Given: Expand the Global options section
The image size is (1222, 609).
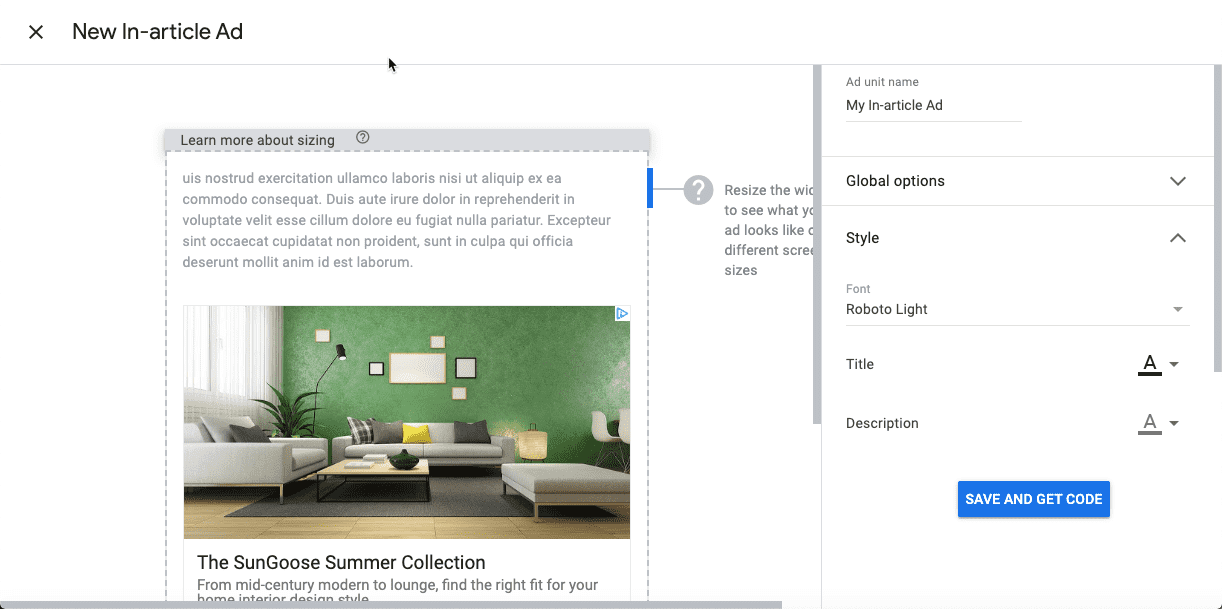Looking at the screenshot, I should (x=1177, y=181).
